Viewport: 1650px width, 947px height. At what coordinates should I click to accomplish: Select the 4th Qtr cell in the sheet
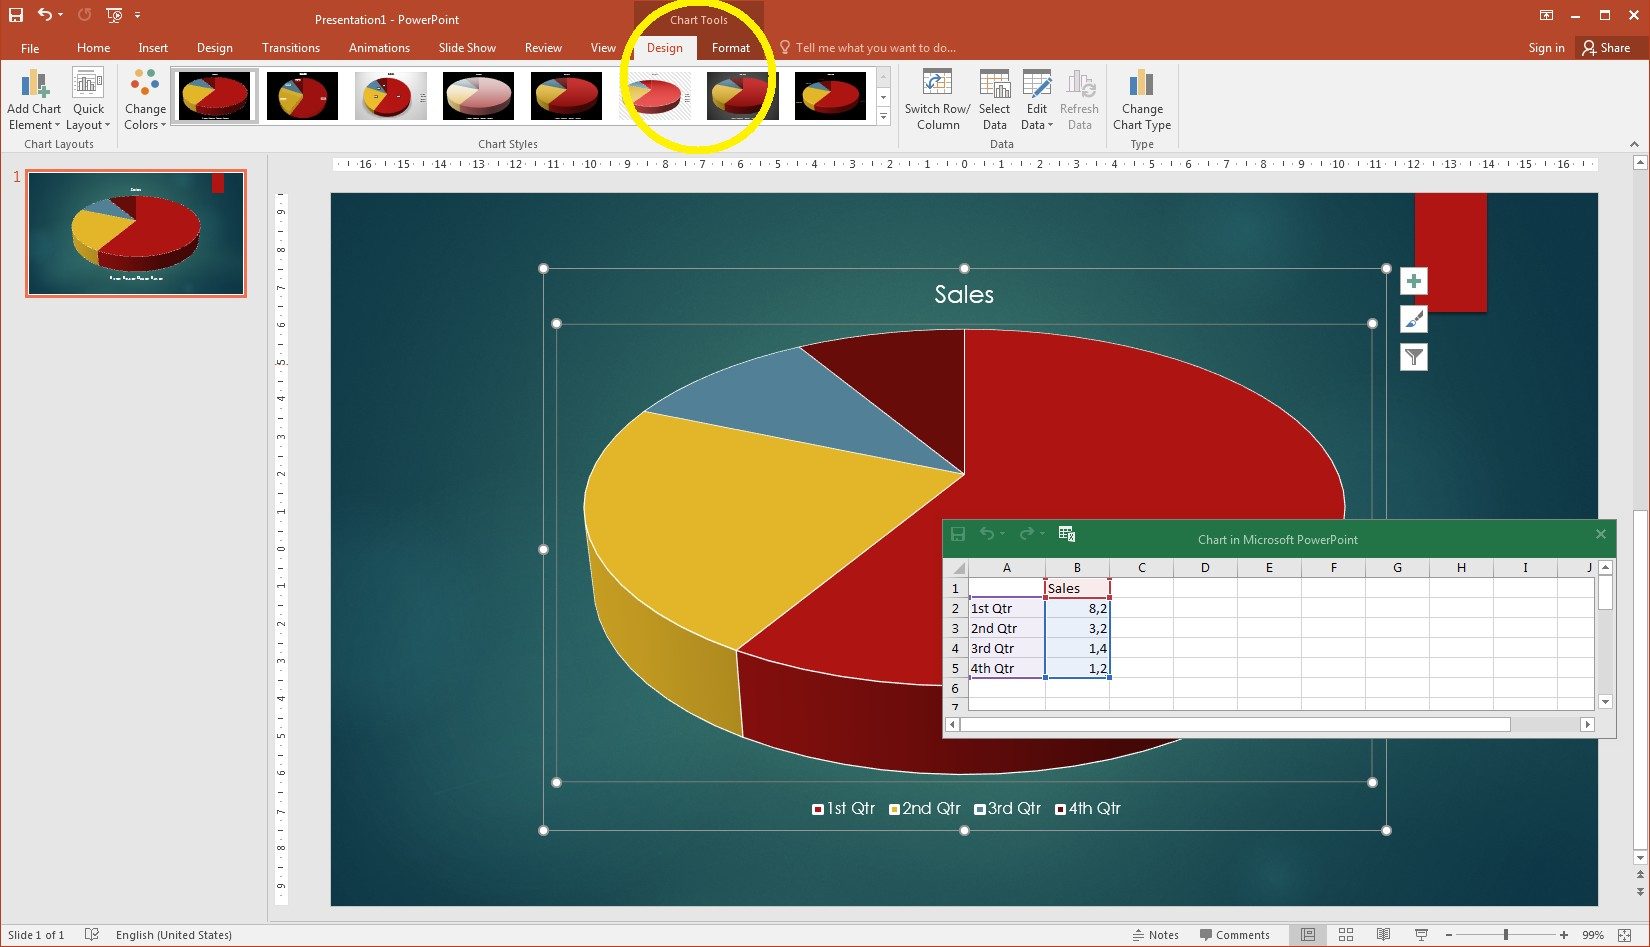[x=1006, y=668]
